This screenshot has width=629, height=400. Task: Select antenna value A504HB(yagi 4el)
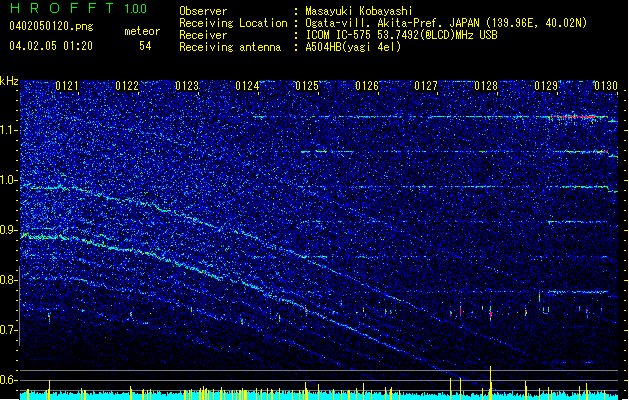tap(353, 47)
